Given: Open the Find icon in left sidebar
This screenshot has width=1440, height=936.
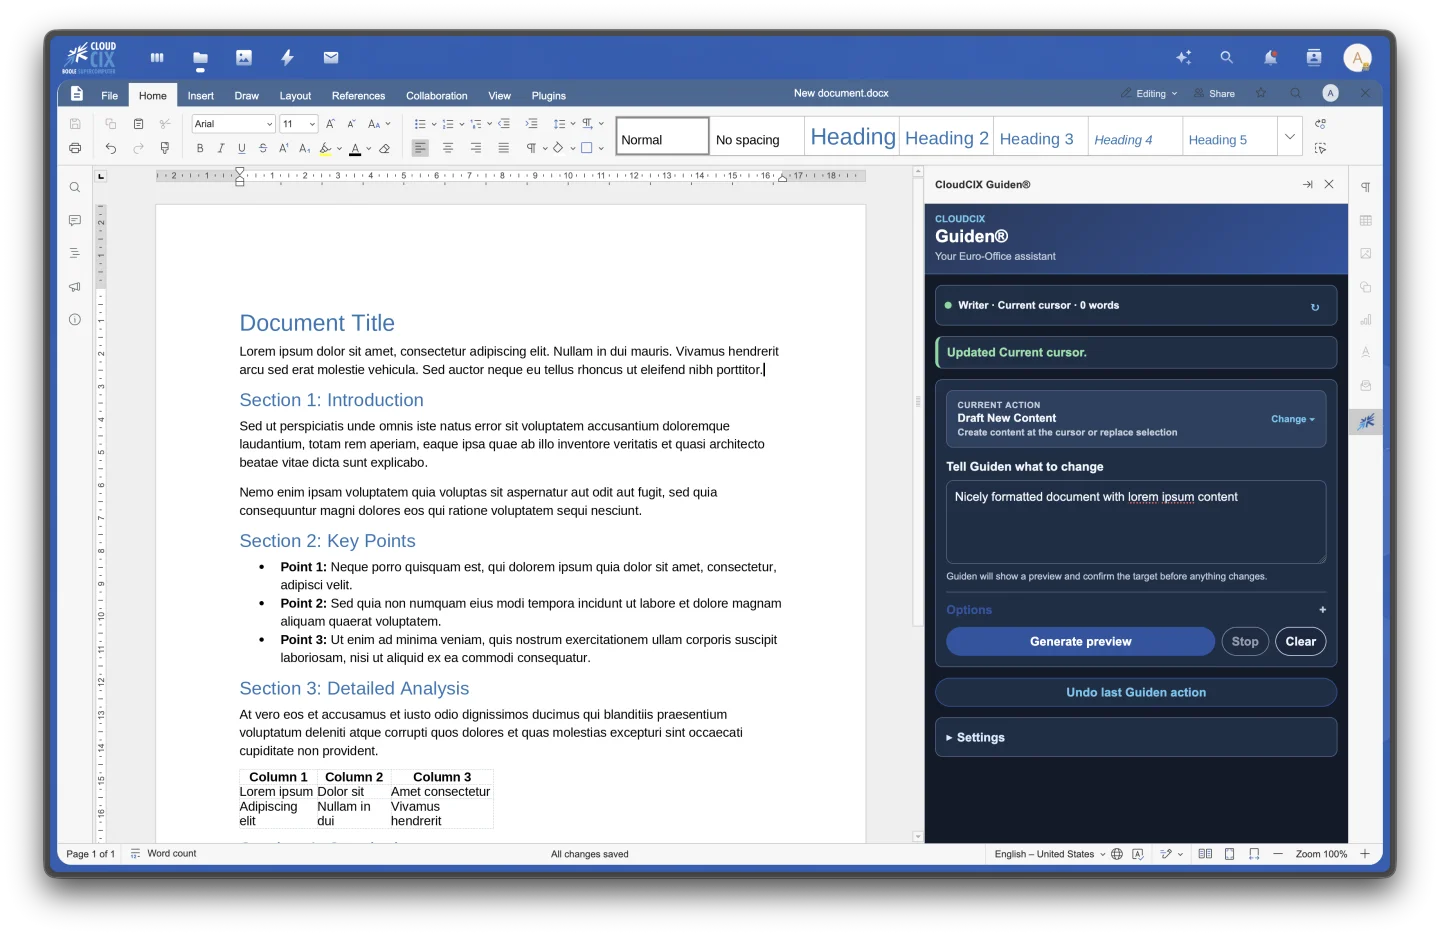Looking at the screenshot, I should pyautogui.click(x=75, y=187).
